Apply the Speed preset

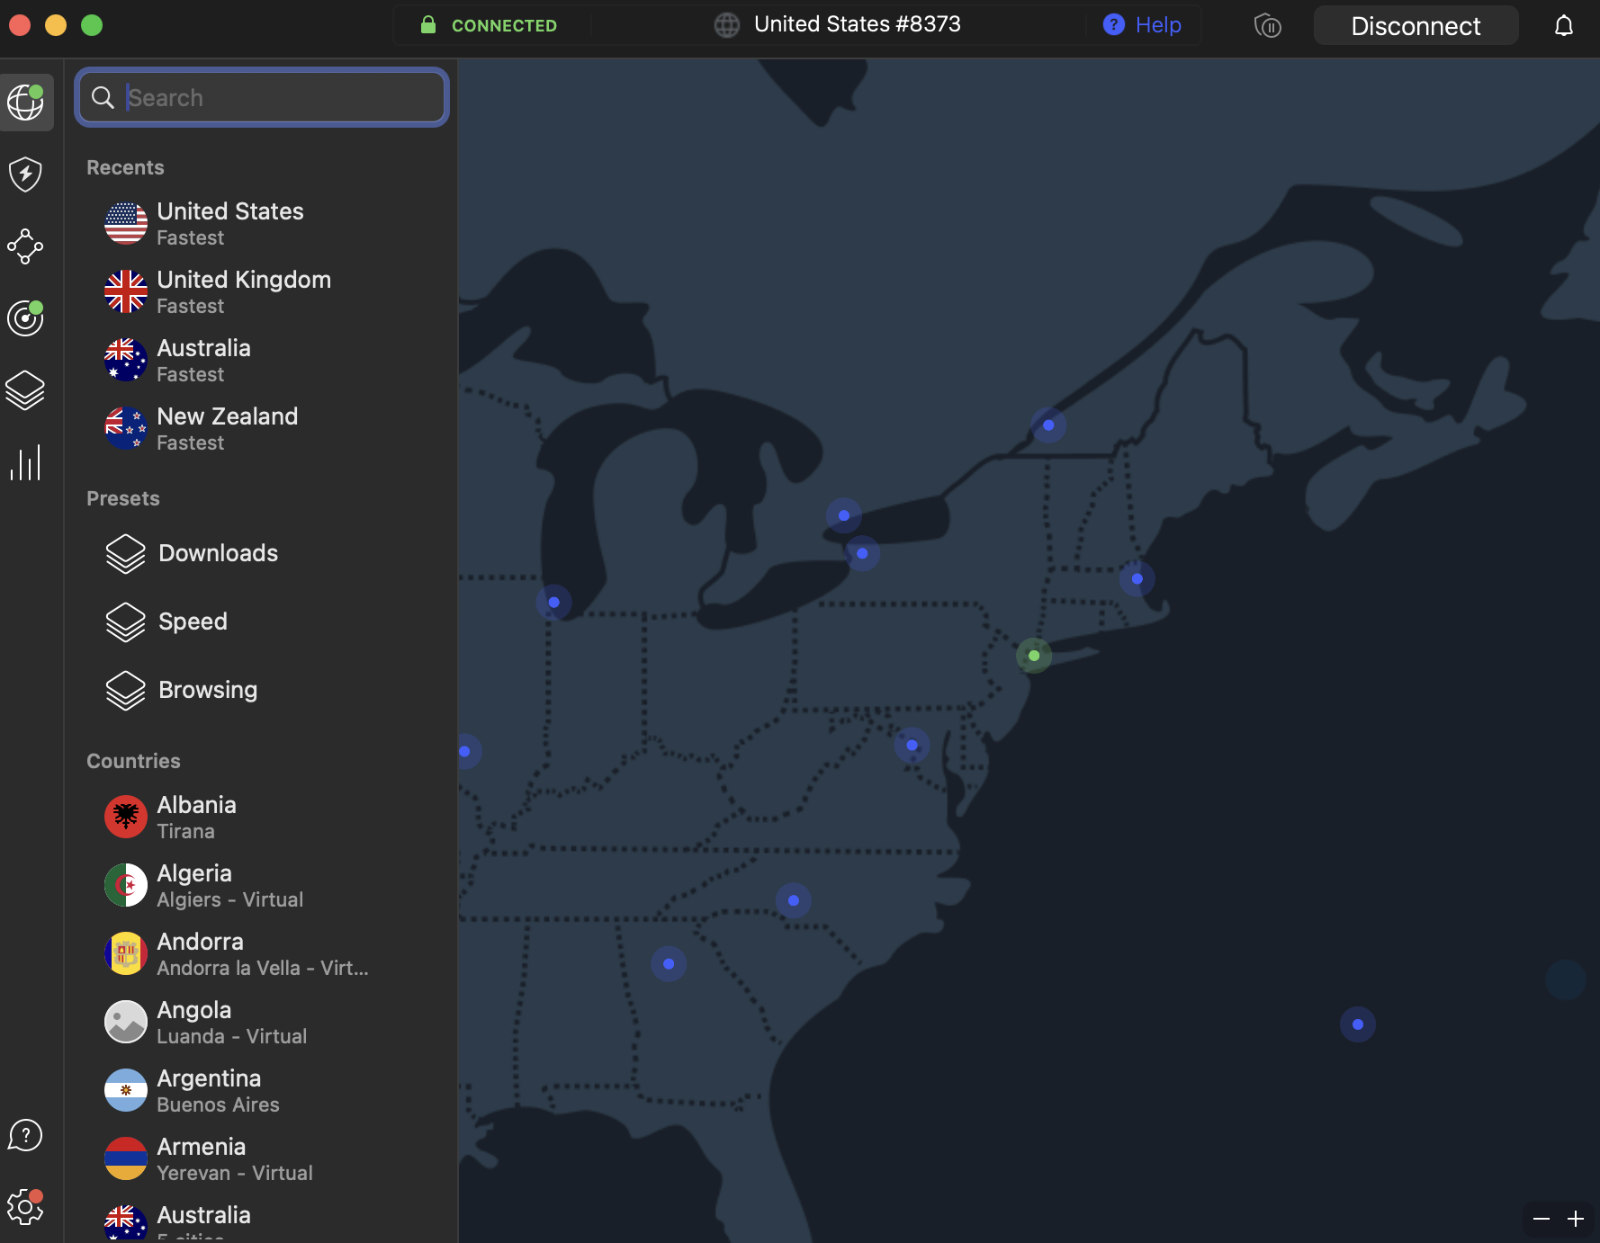coord(193,621)
